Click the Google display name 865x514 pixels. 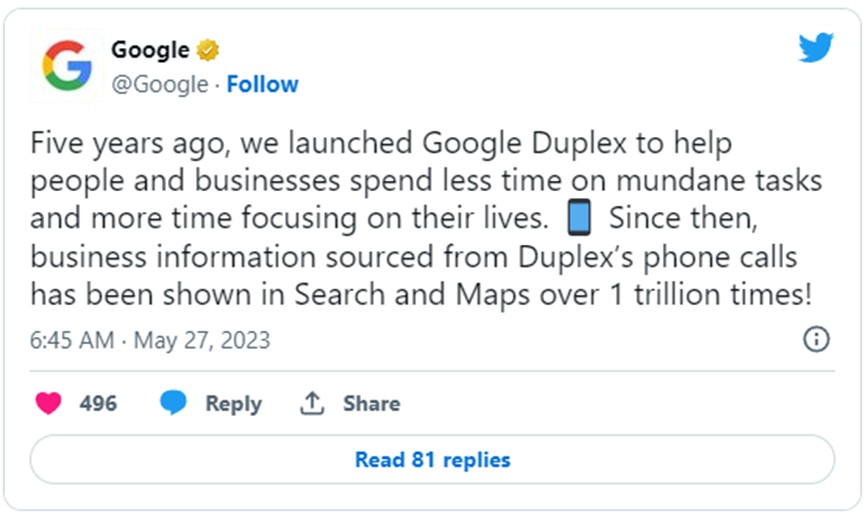point(150,50)
